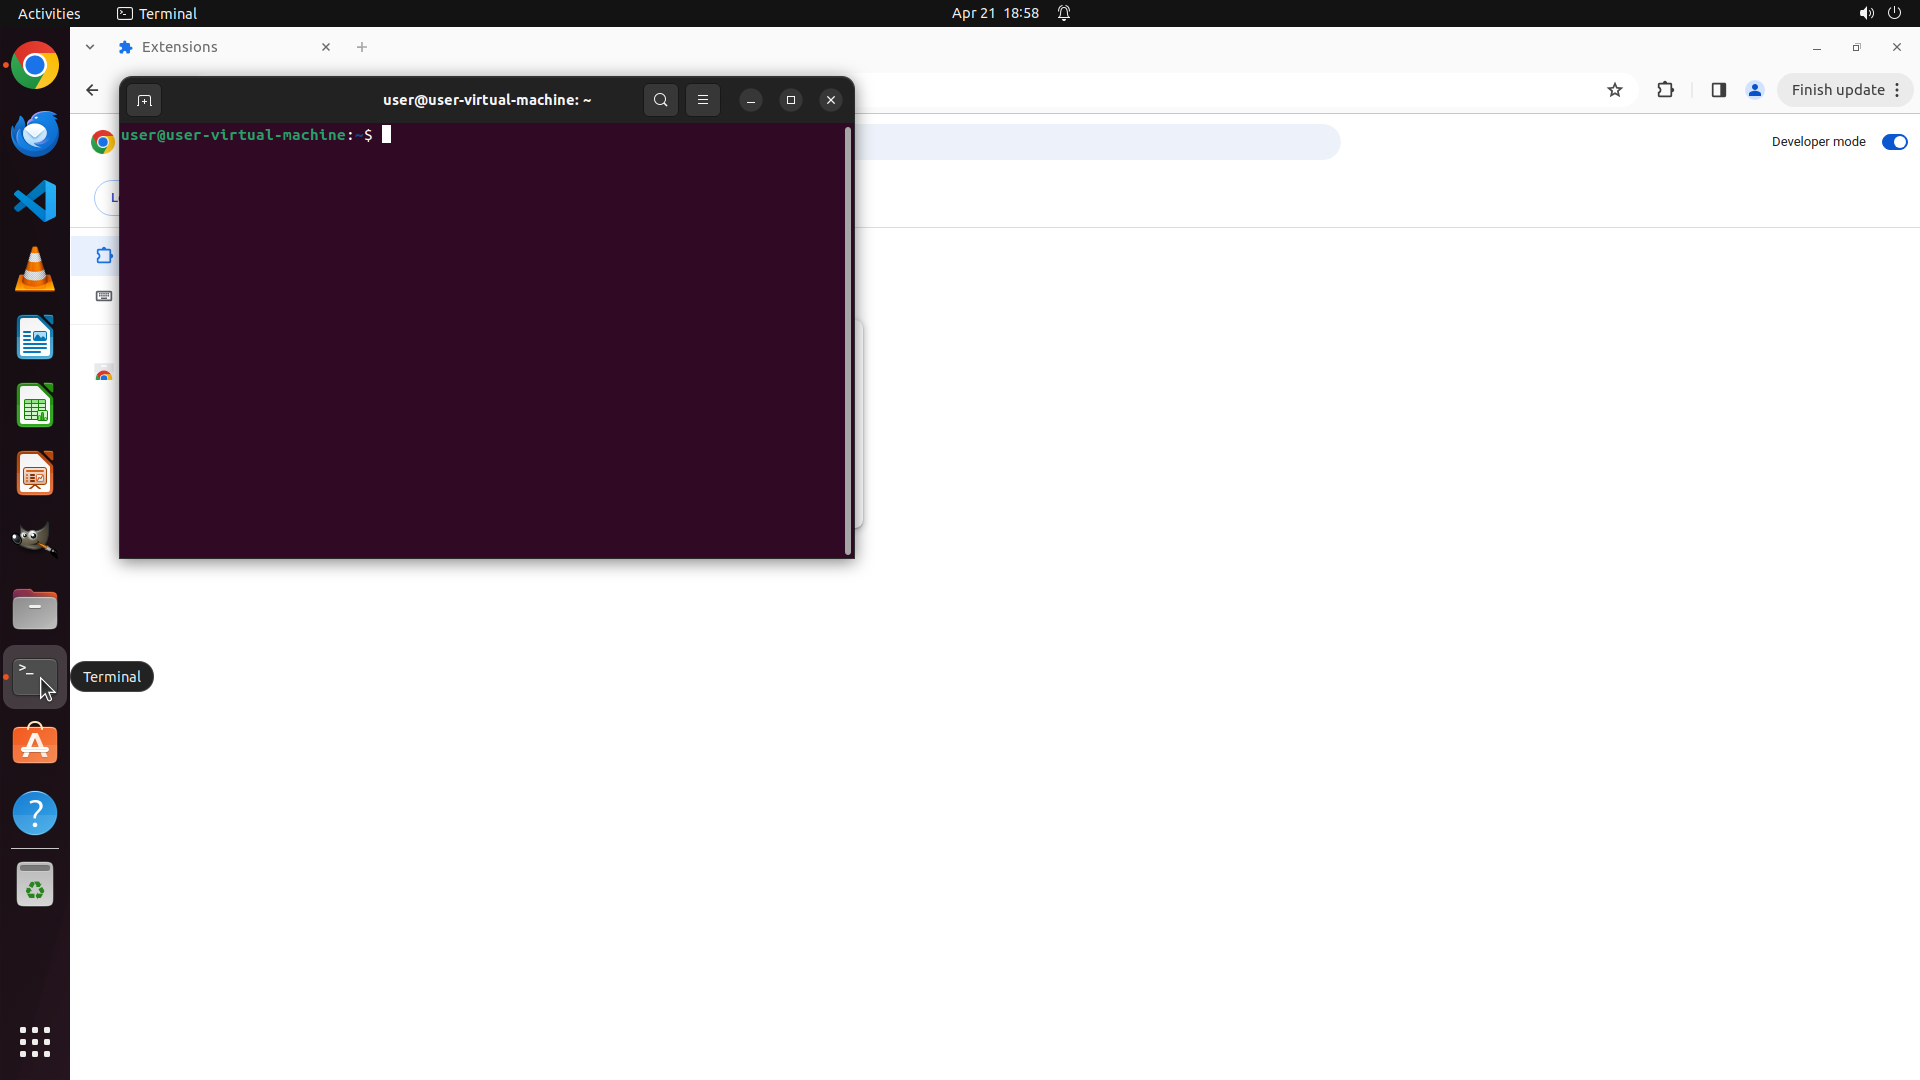
Task: Launch Visual Studio Code from dock
Action: tap(35, 201)
